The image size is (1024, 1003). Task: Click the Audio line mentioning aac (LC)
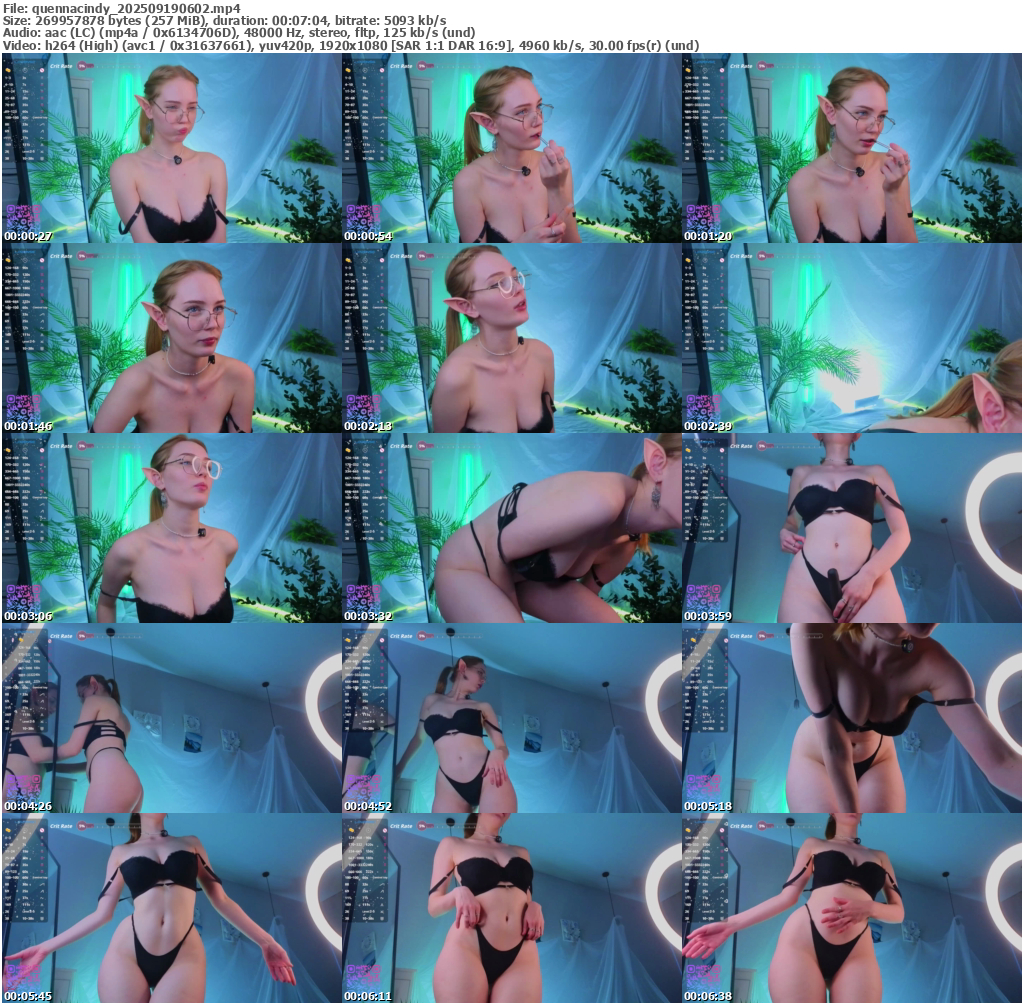(x=239, y=33)
